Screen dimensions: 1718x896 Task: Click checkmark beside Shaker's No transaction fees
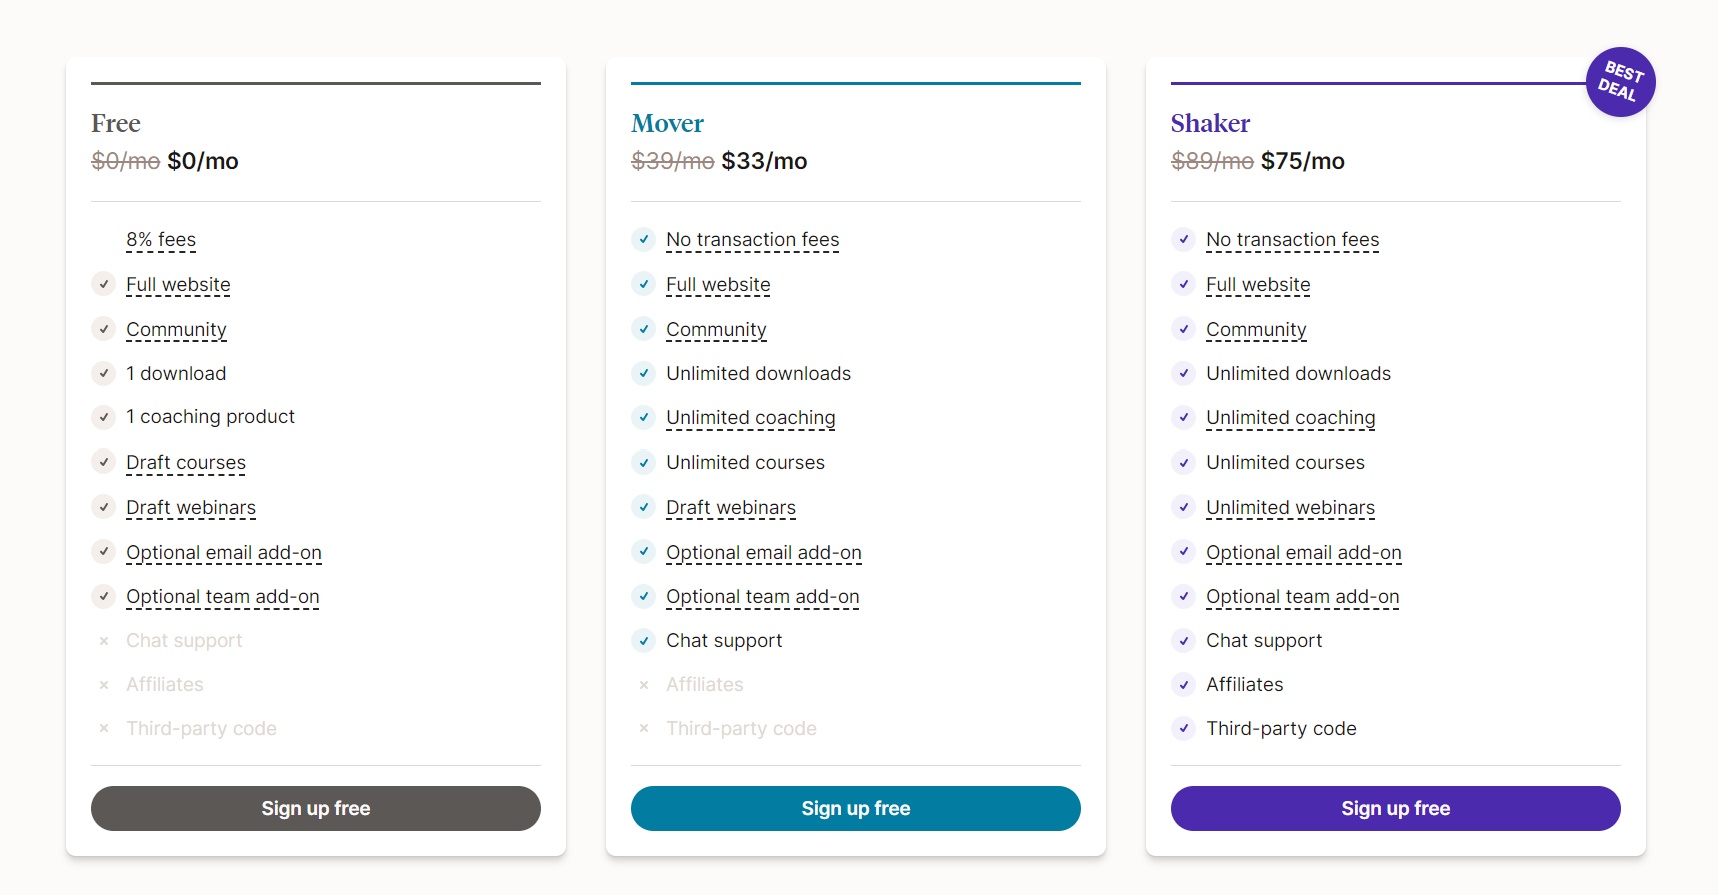(x=1184, y=239)
